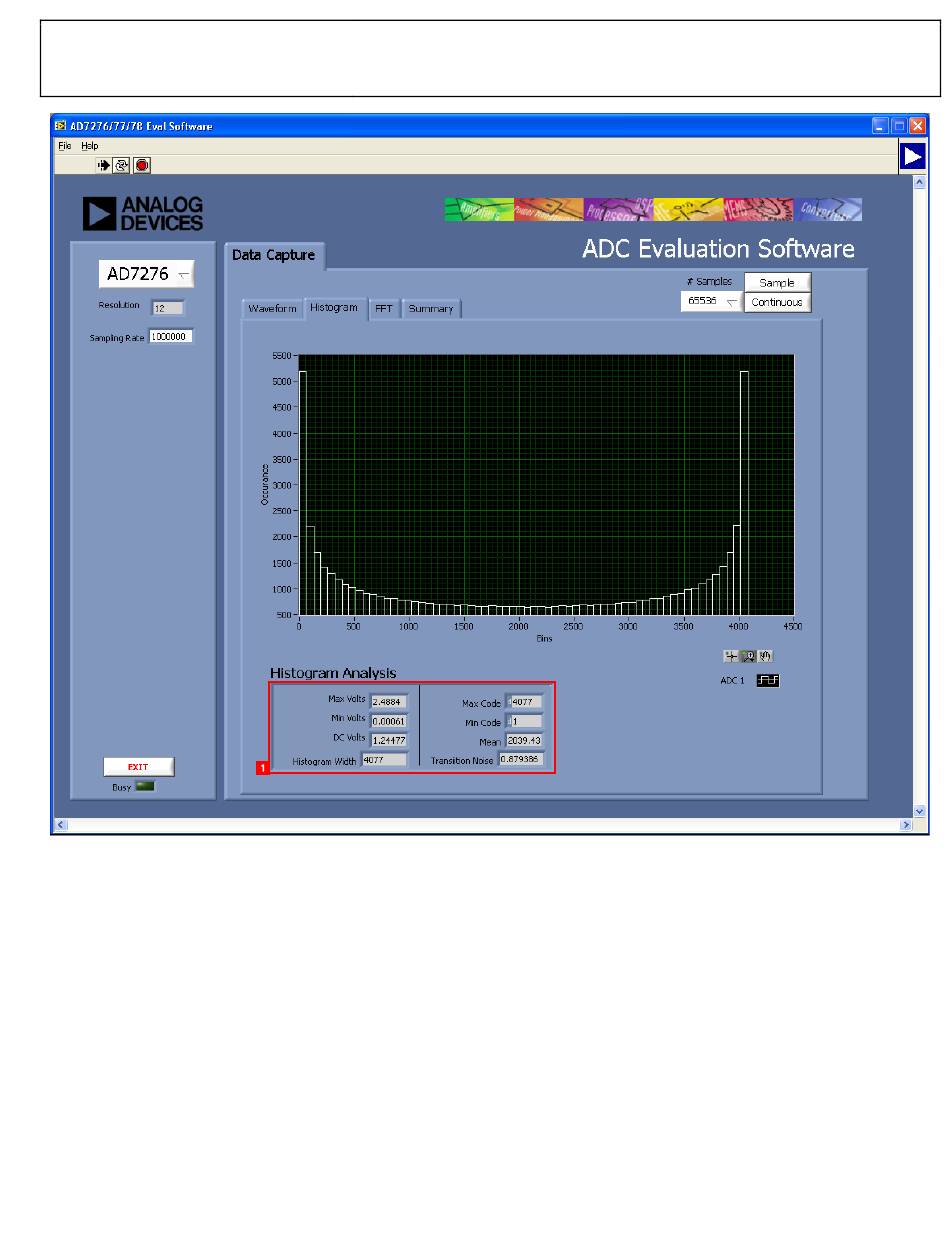
Task: Click the Sample button
Action: click(x=777, y=283)
